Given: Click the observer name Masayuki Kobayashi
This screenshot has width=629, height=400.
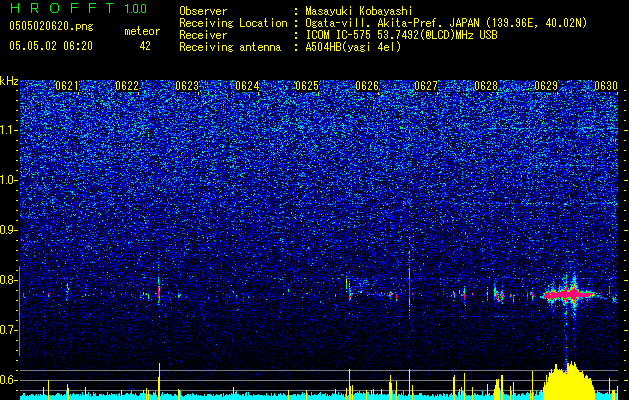Looking at the screenshot, I should 359,11.
